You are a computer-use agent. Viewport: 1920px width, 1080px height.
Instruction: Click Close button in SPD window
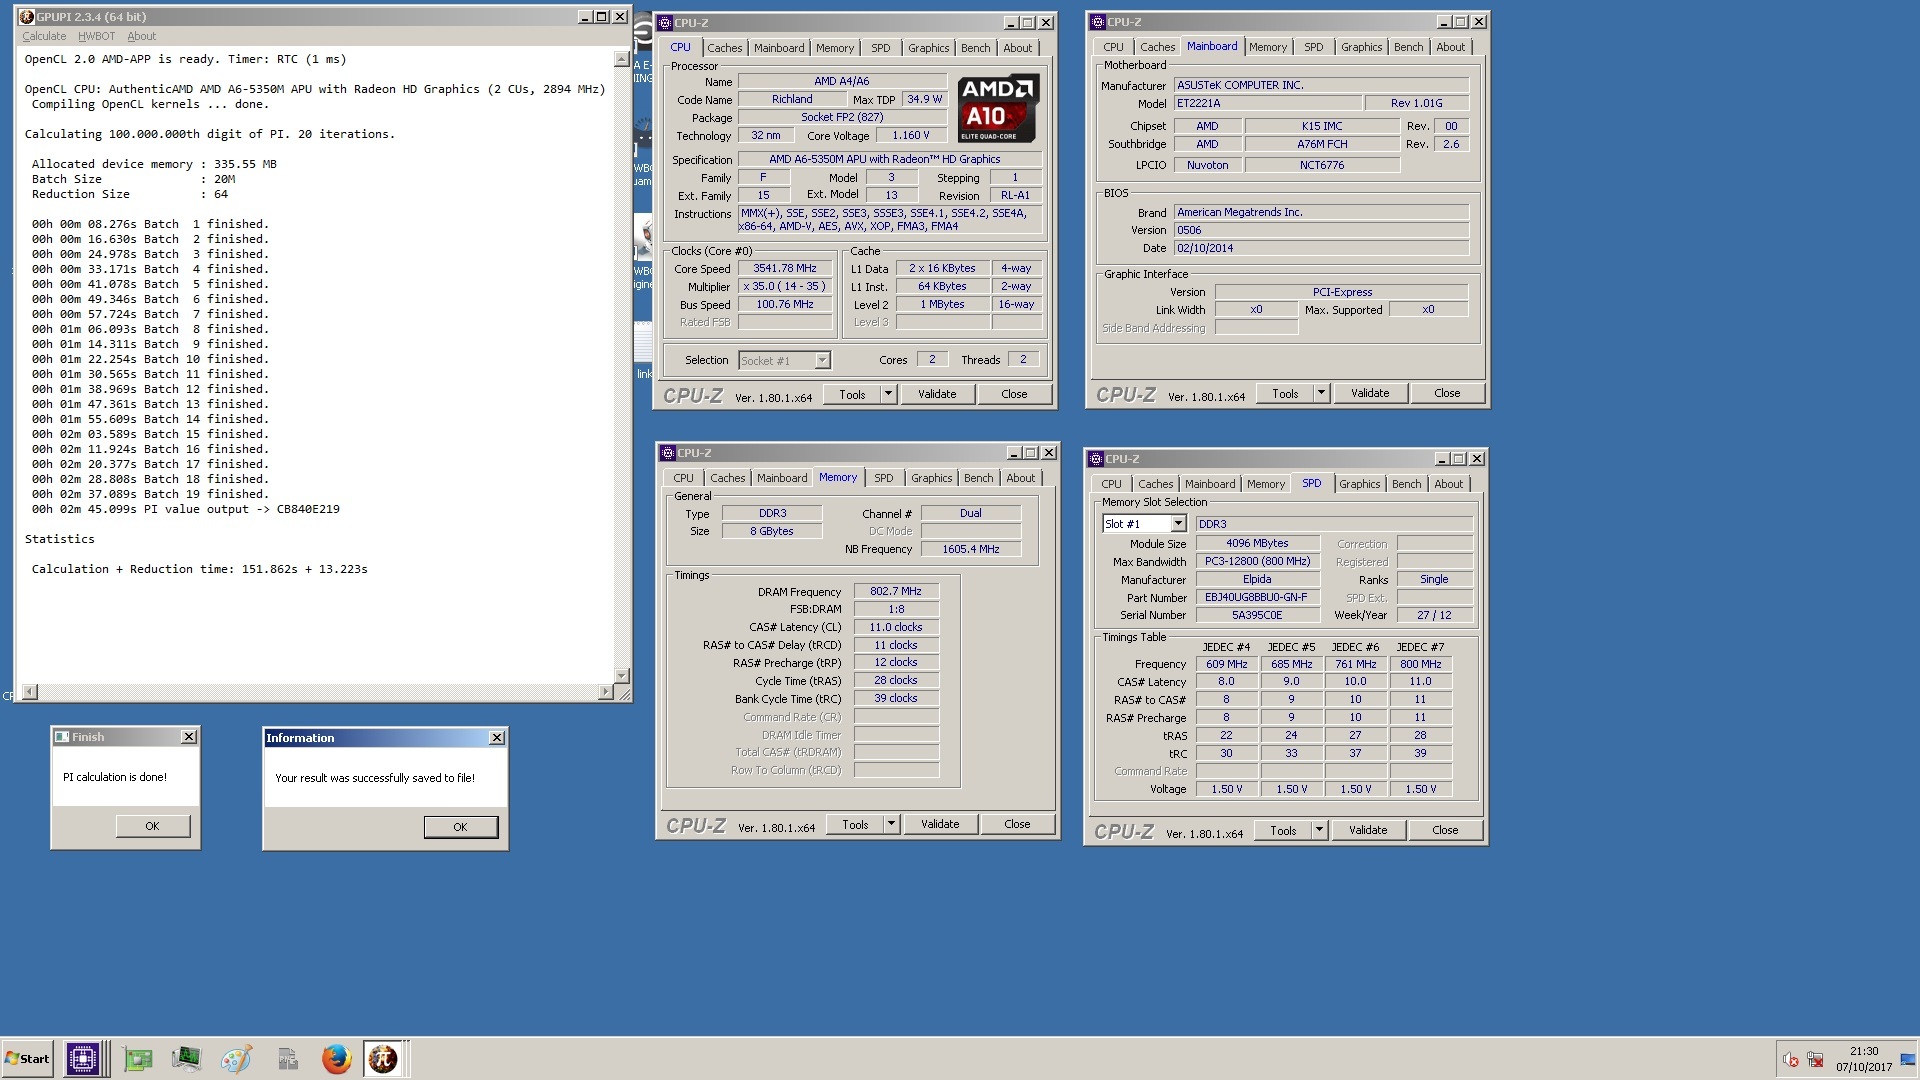click(1445, 830)
